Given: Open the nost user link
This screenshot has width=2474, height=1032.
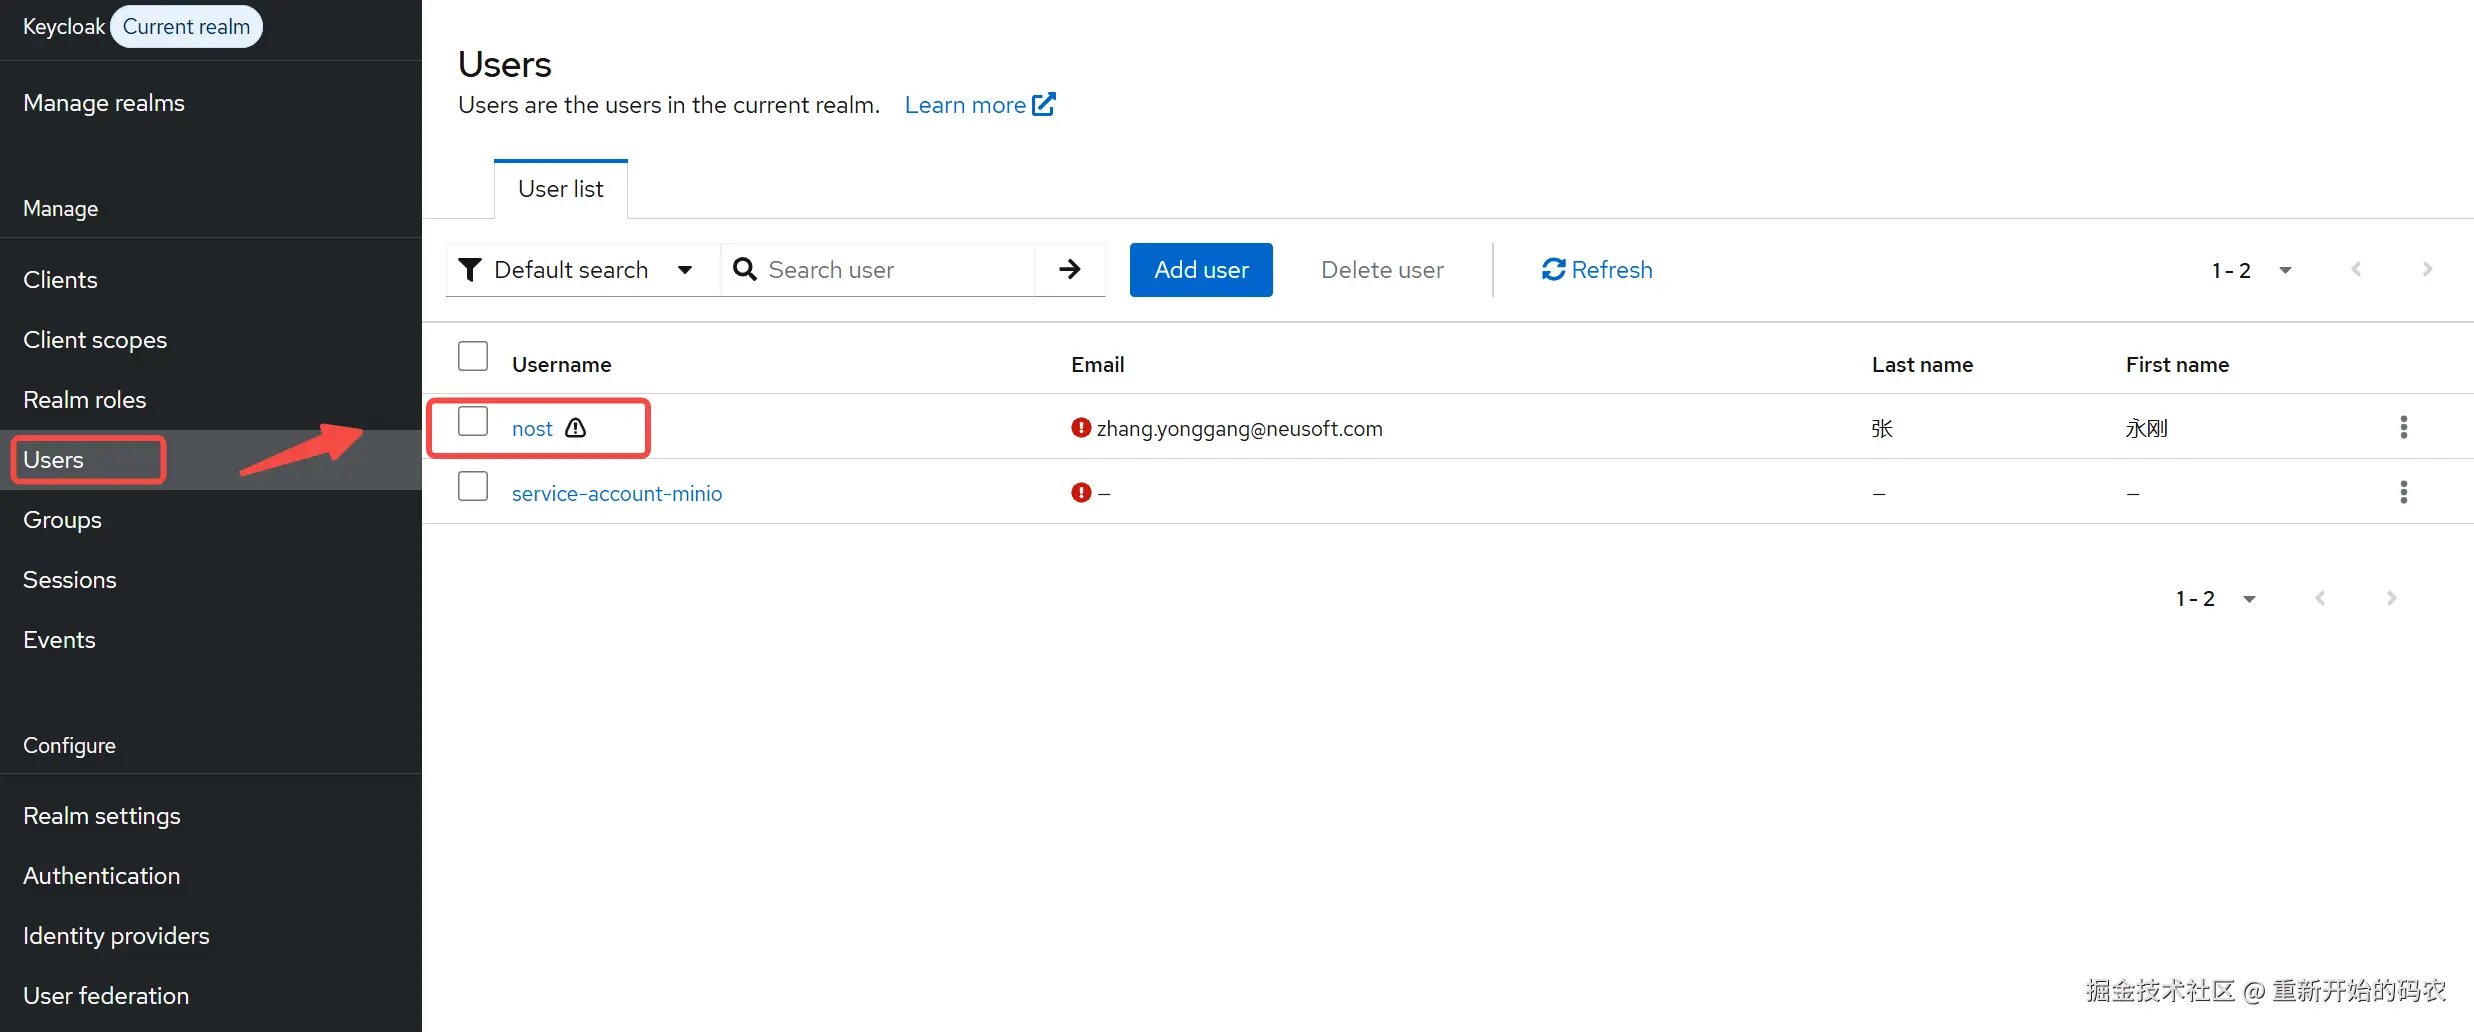Looking at the screenshot, I should pyautogui.click(x=532, y=429).
